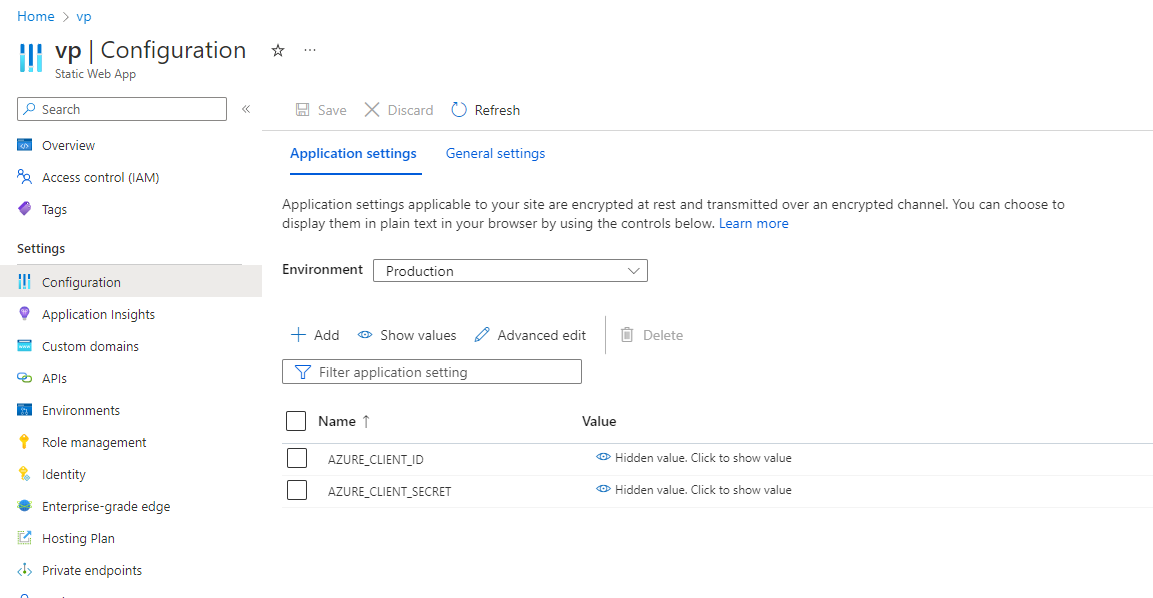The height and width of the screenshot is (598, 1153).
Task: Open the more options ellipsis menu
Action: [x=310, y=50]
